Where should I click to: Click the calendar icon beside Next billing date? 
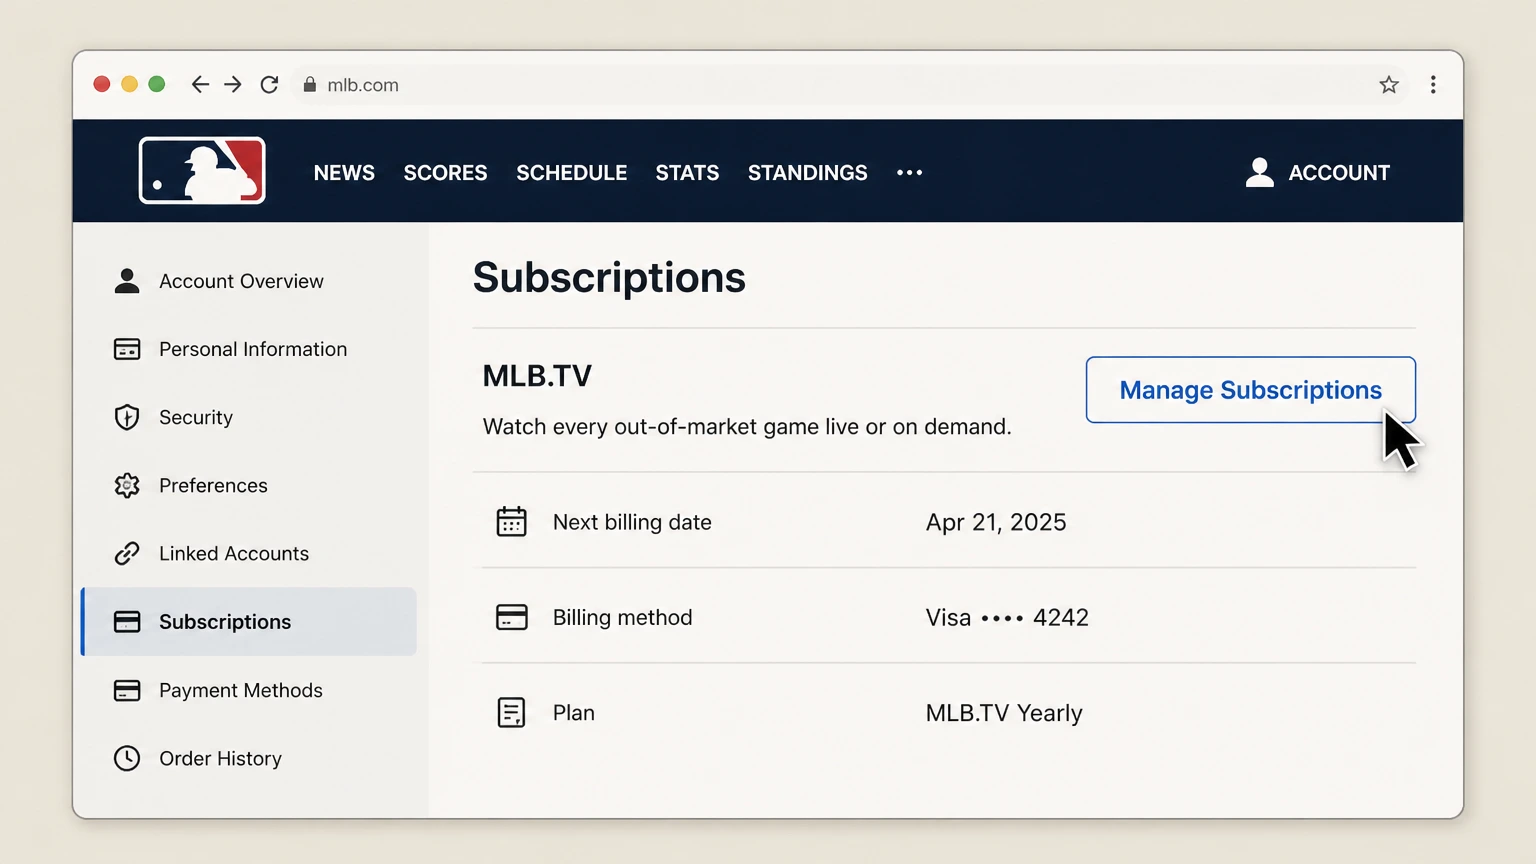pyautogui.click(x=511, y=521)
